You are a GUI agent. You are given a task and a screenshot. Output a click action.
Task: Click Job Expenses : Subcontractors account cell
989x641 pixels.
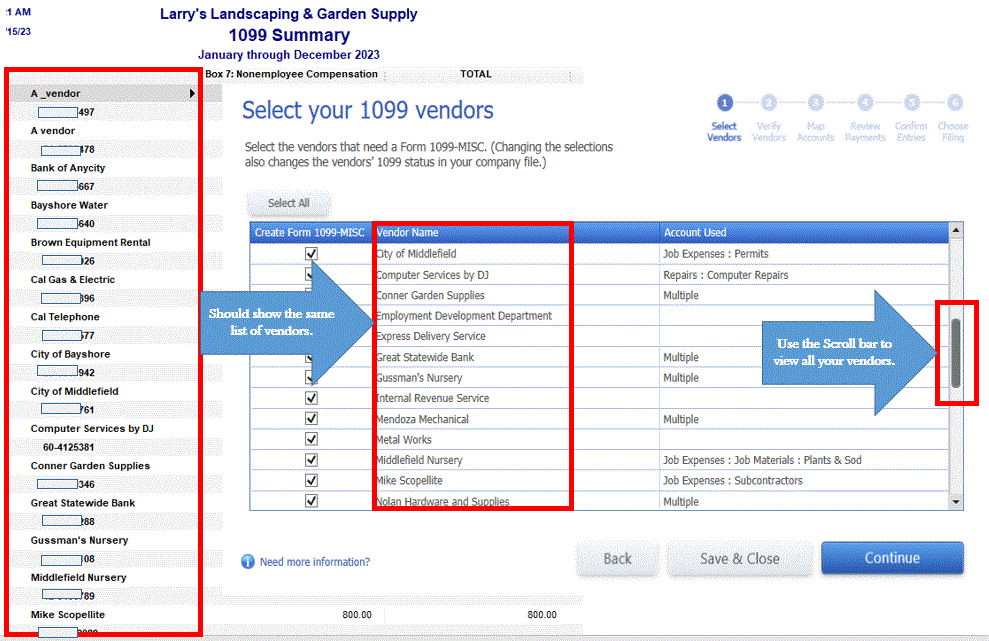point(732,481)
